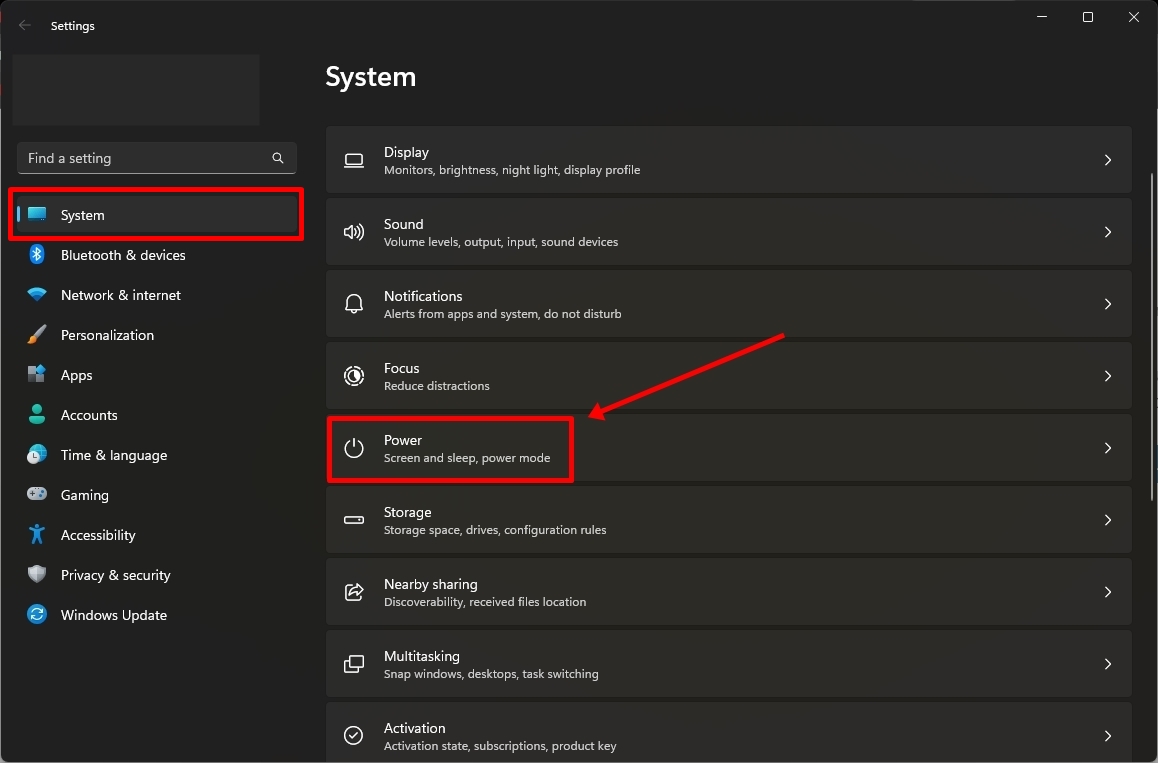
Task: Select System in the sidebar
Action: click(157, 214)
